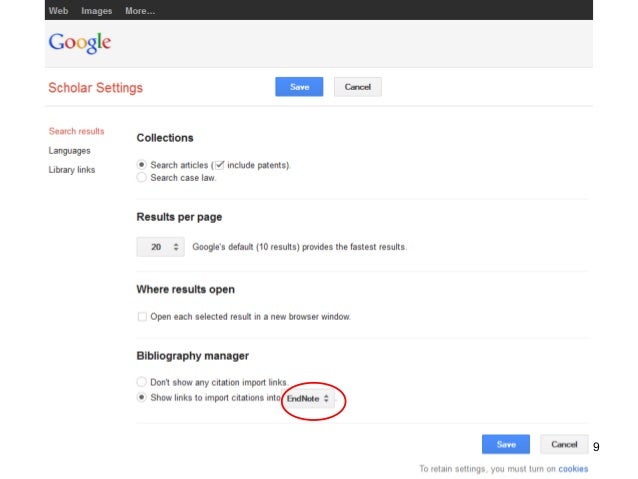Image resolution: width=638 pixels, height=479 pixels.
Task: Open the results per page dropdown
Action: point(160,247)
